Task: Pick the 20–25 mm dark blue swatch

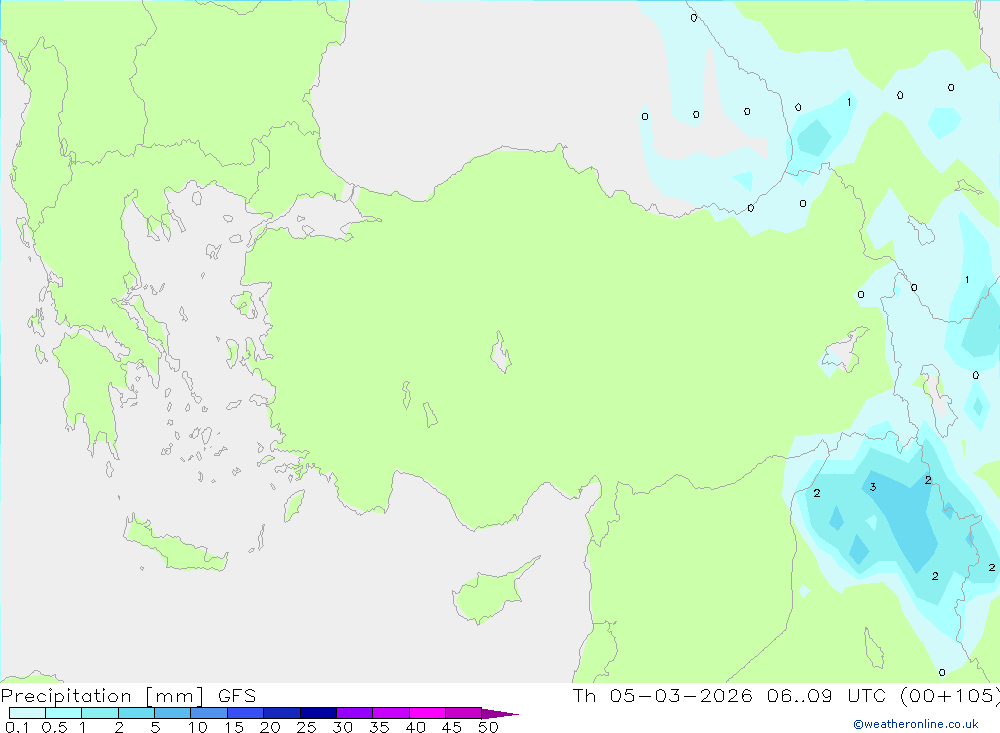Action: (x=282, y=713)
